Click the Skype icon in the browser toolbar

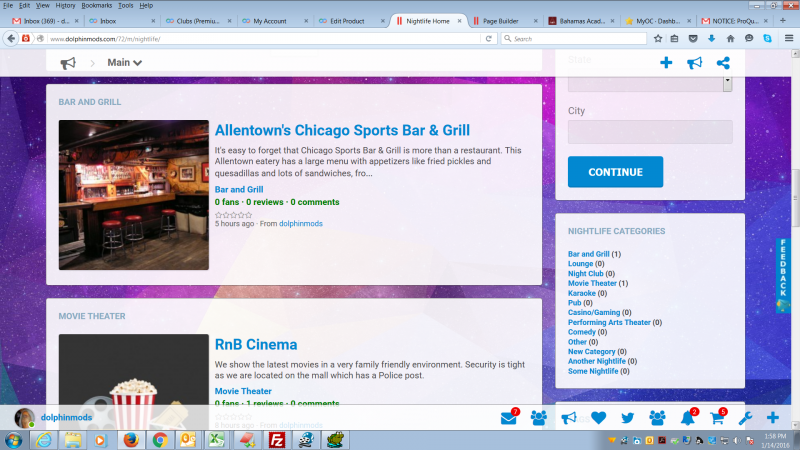[767, 38]
